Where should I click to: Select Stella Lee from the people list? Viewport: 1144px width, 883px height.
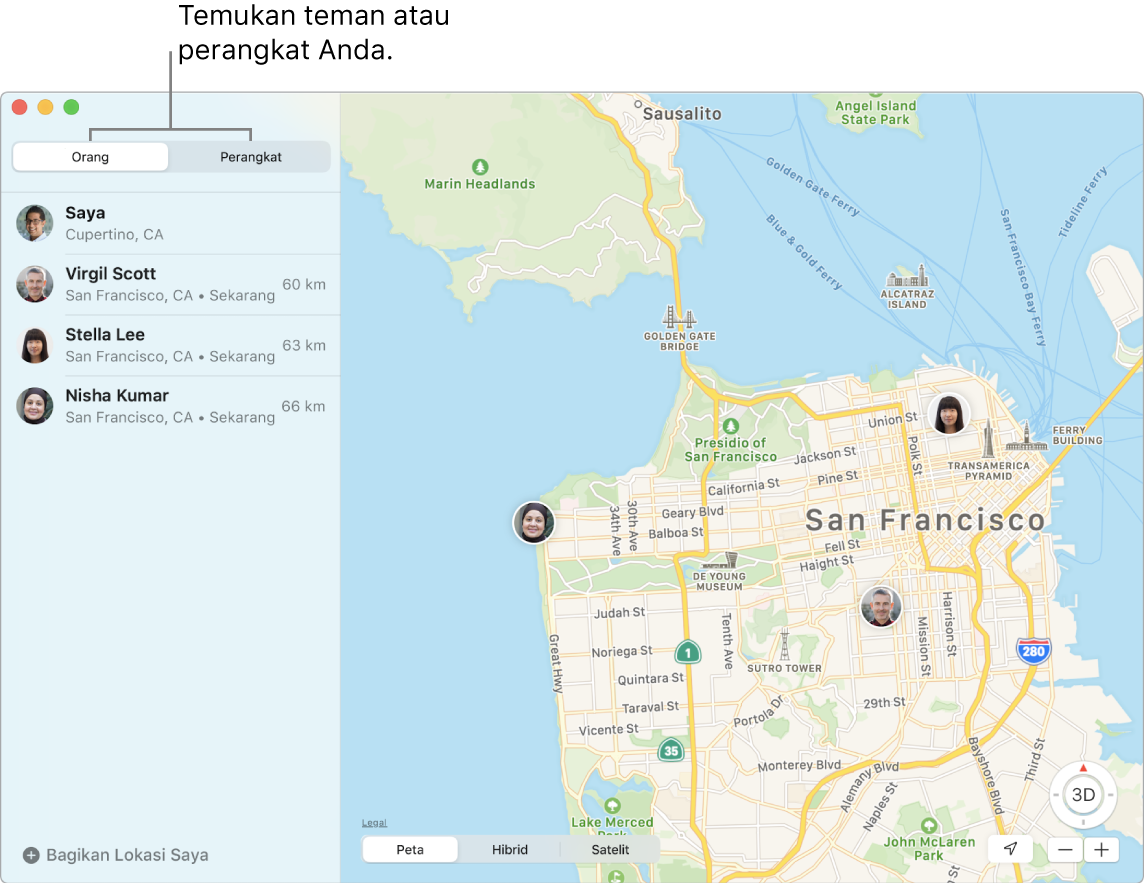pos(150,345)
